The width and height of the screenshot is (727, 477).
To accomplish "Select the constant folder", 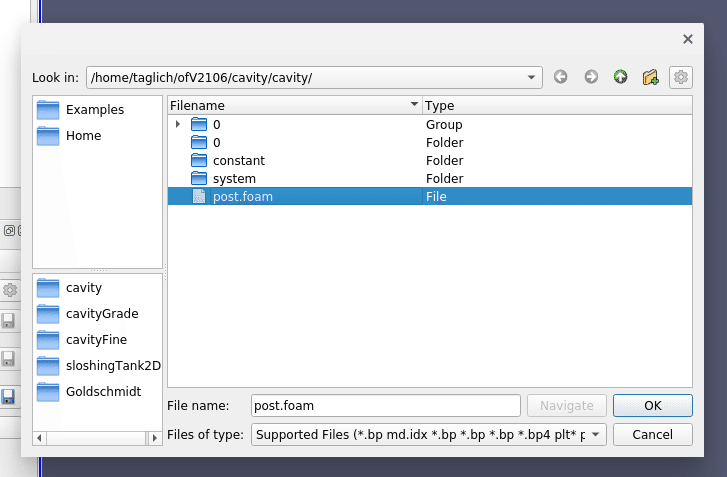I will [430, 160].
